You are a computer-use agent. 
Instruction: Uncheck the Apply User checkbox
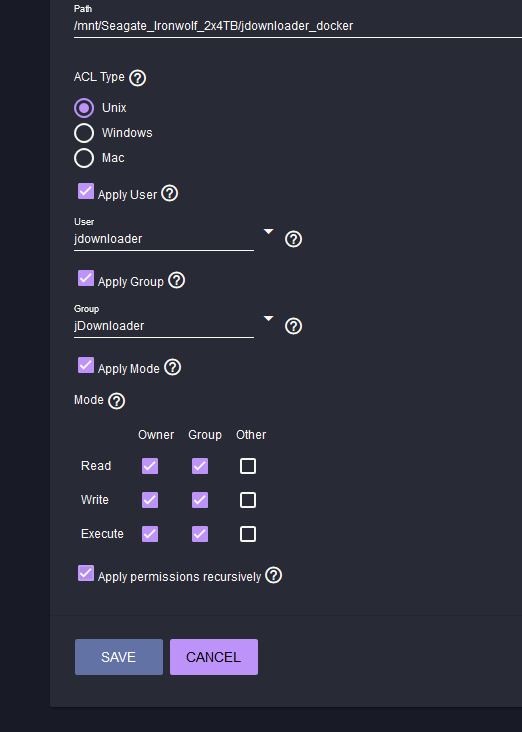(x=86, y=191)
